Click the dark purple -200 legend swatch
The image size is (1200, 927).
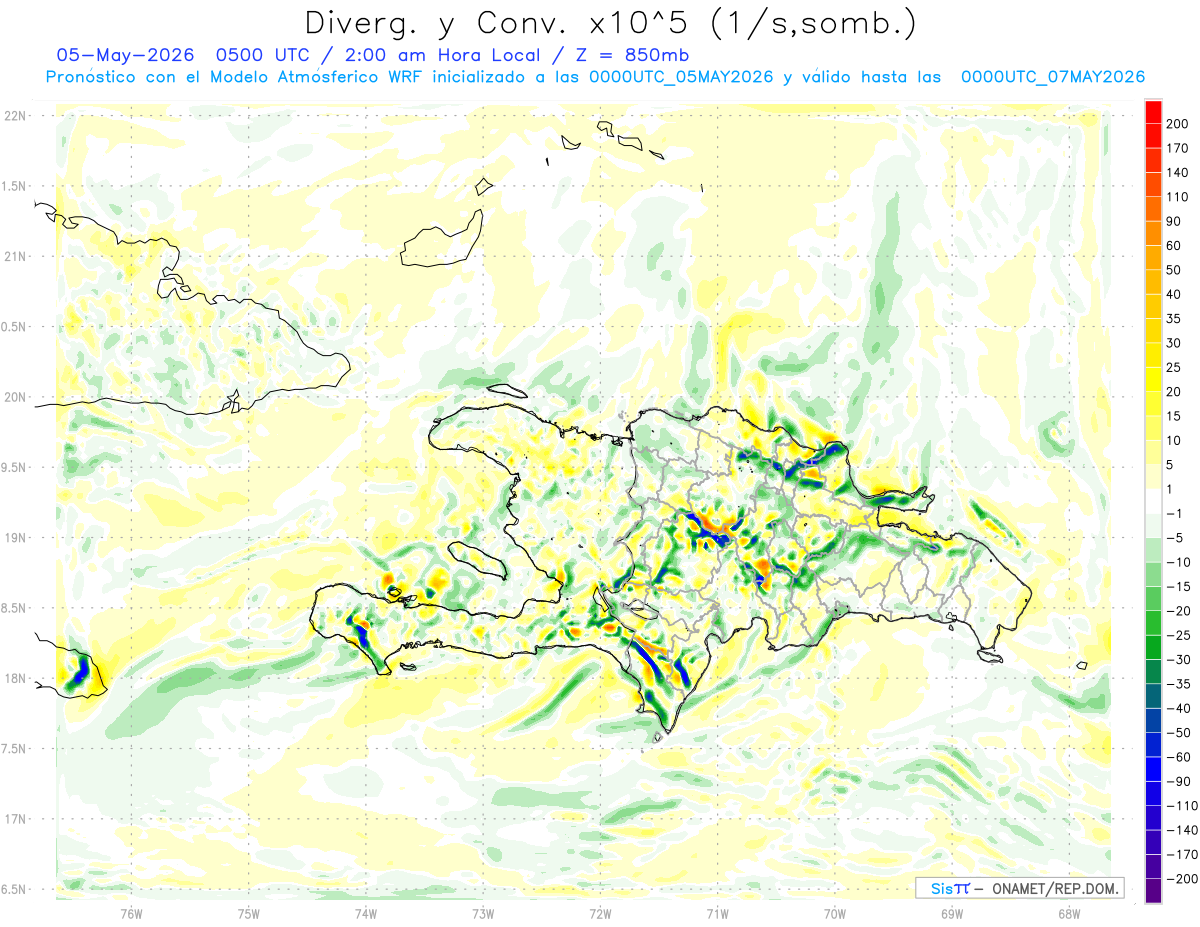click(1153, 891)
